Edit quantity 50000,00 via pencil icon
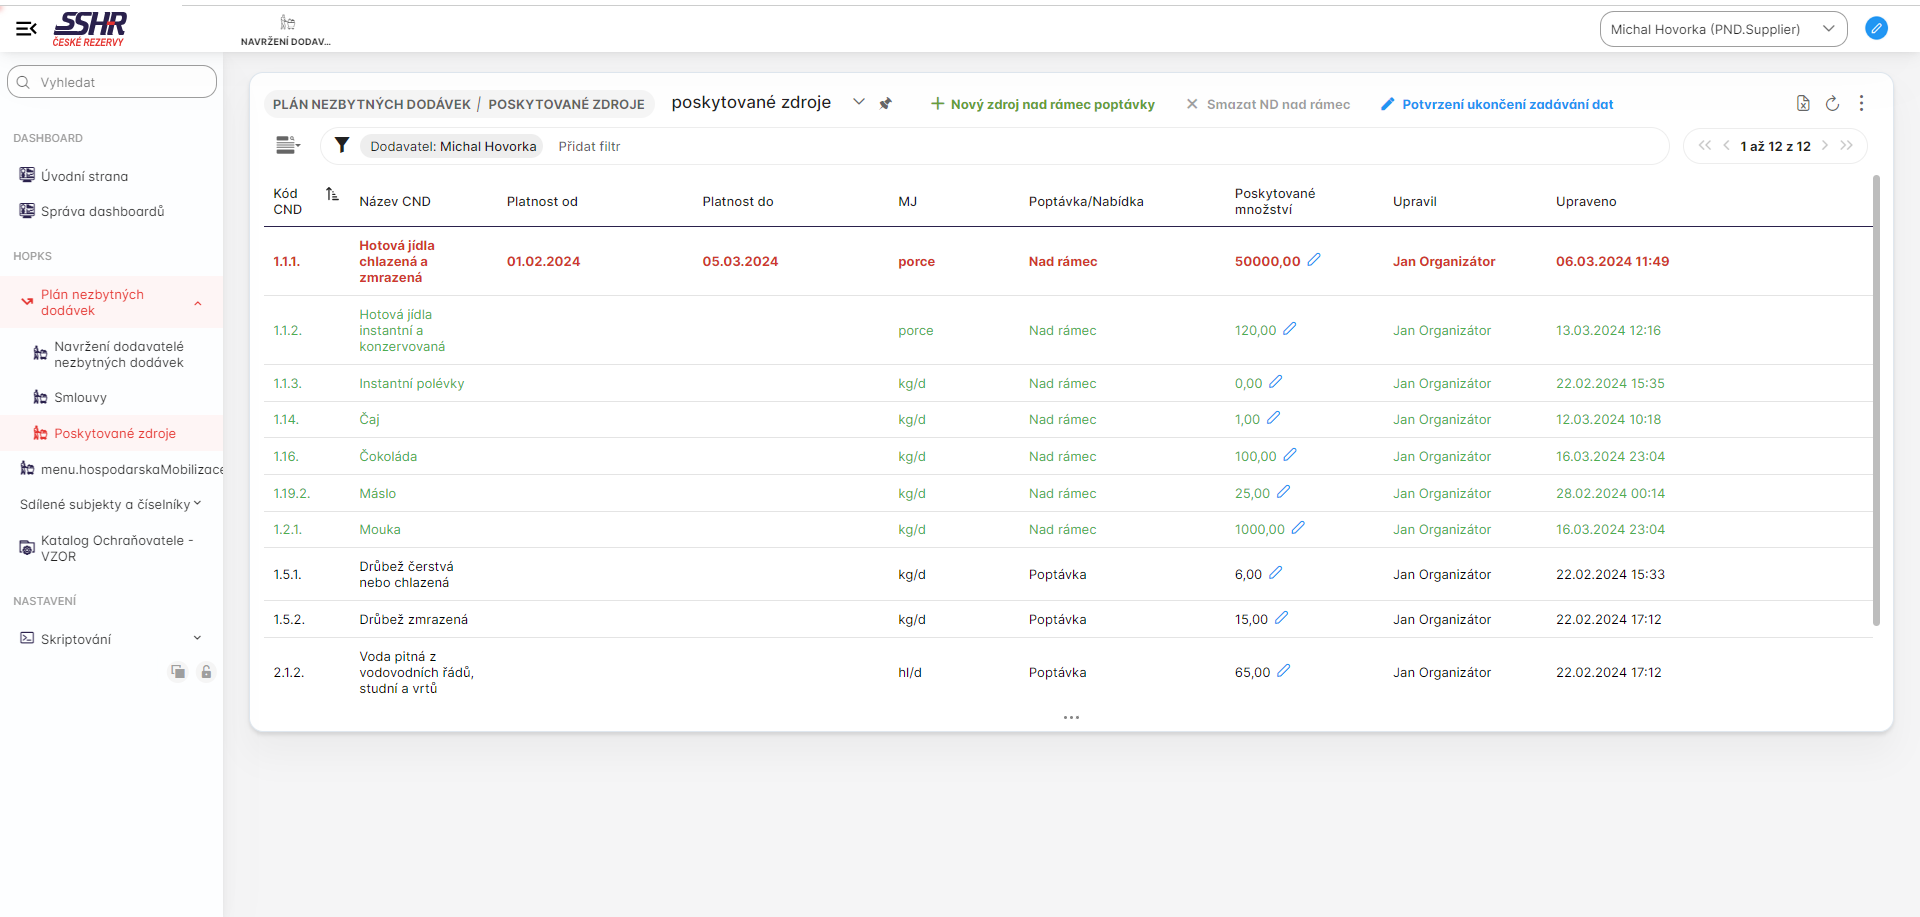Viewport: 1920px width, 917px height. point(1314,260)
